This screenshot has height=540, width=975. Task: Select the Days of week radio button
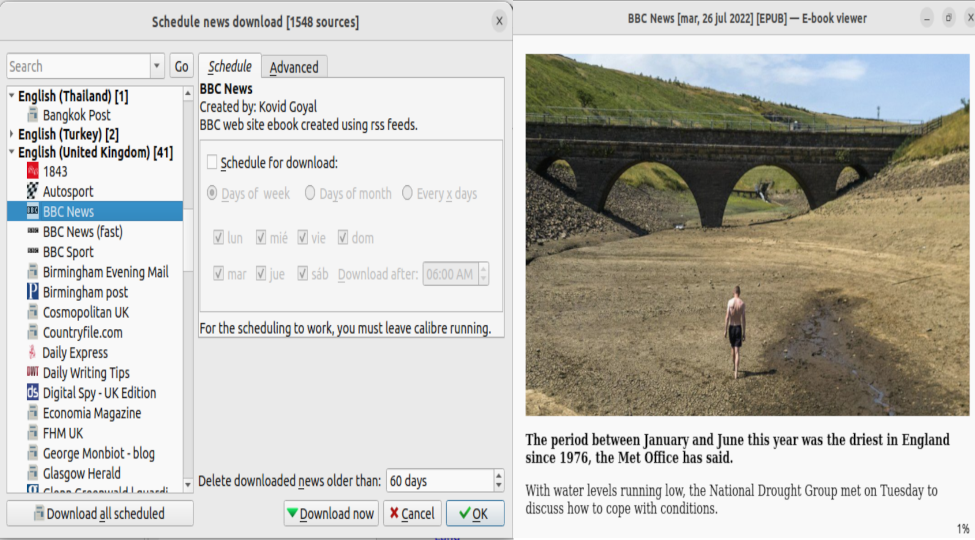pyautogui.click(x=212, y=193)
